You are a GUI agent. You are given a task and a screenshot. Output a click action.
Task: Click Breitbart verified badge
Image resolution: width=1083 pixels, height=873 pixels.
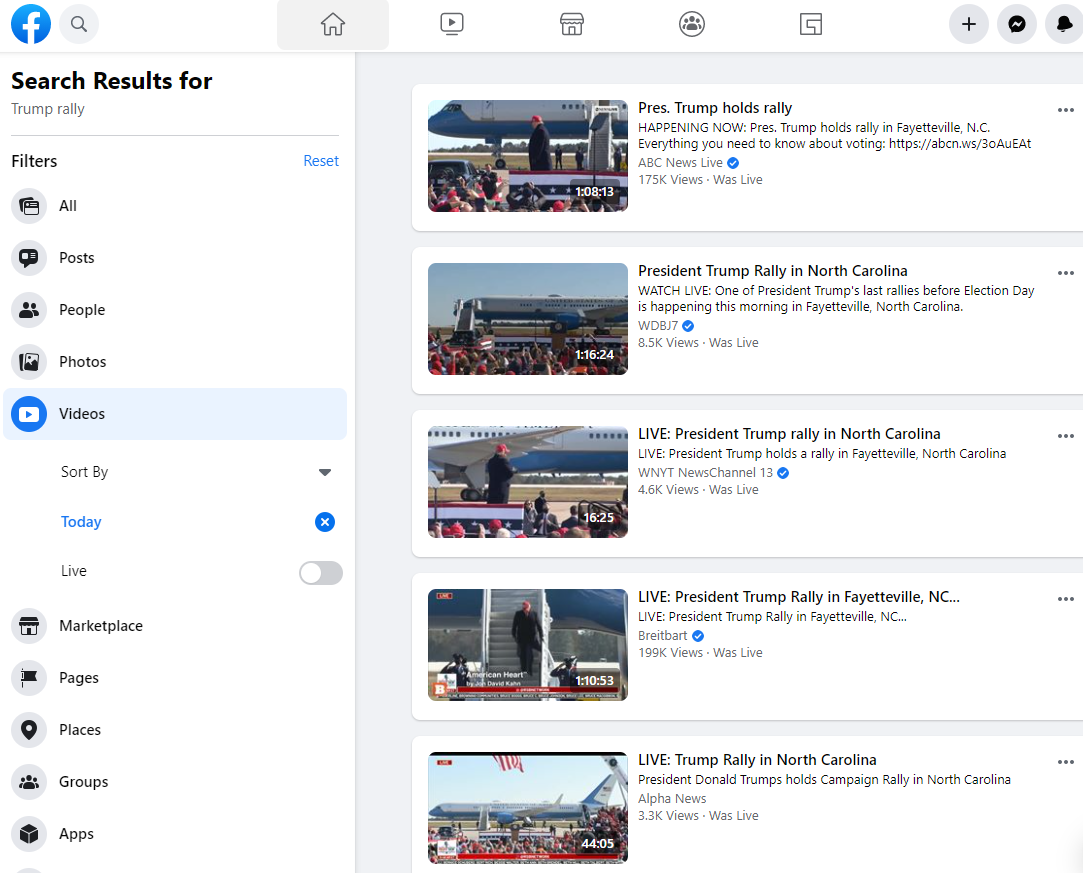pyautogui.click(x=698, y=636)
